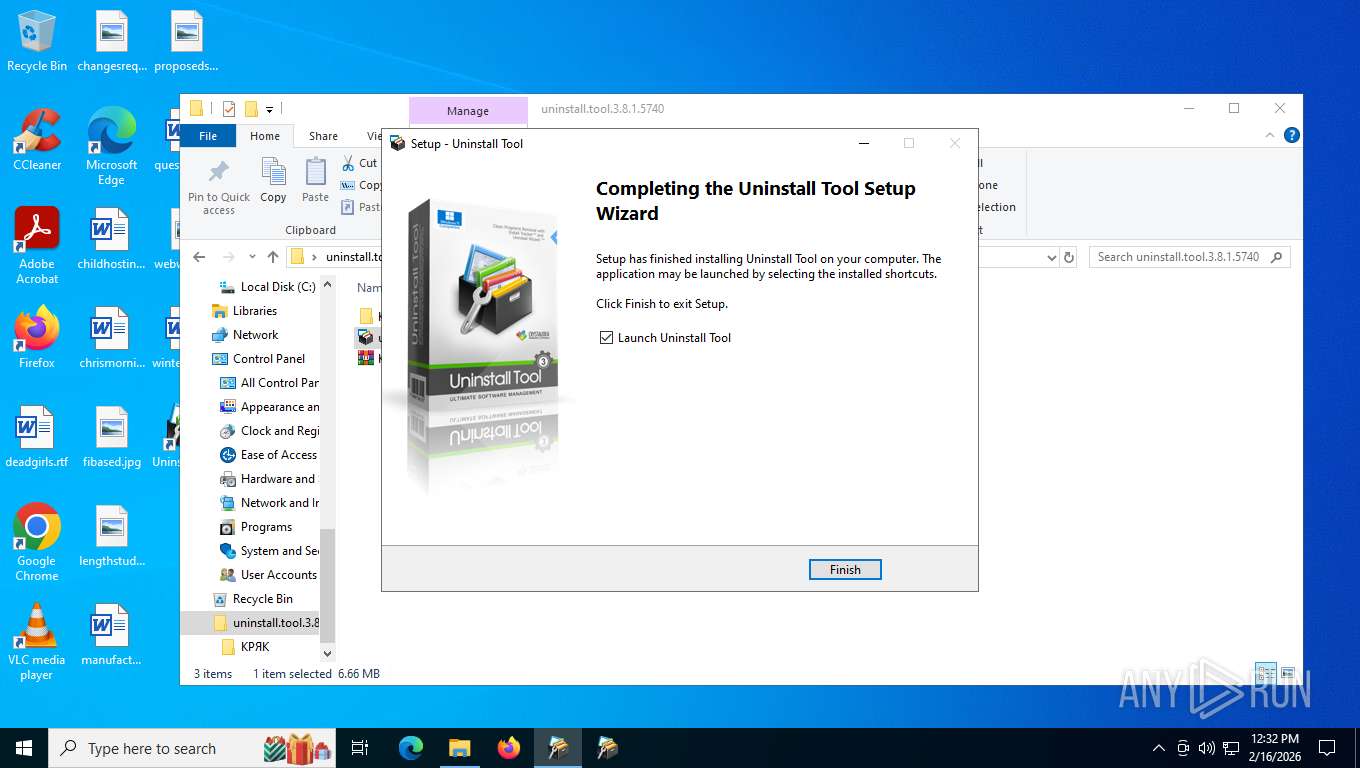Click the Back arrow in Explorer
Screen dimensions: 1360x768
(199, 257)
